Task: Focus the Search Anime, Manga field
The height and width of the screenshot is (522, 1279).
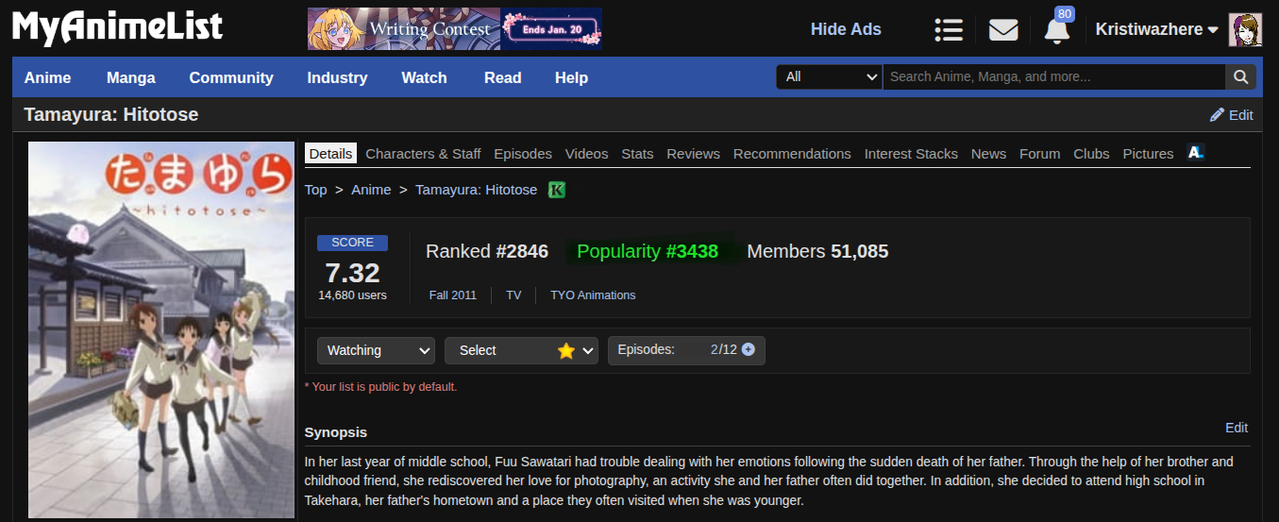Action: point(1054,77)
